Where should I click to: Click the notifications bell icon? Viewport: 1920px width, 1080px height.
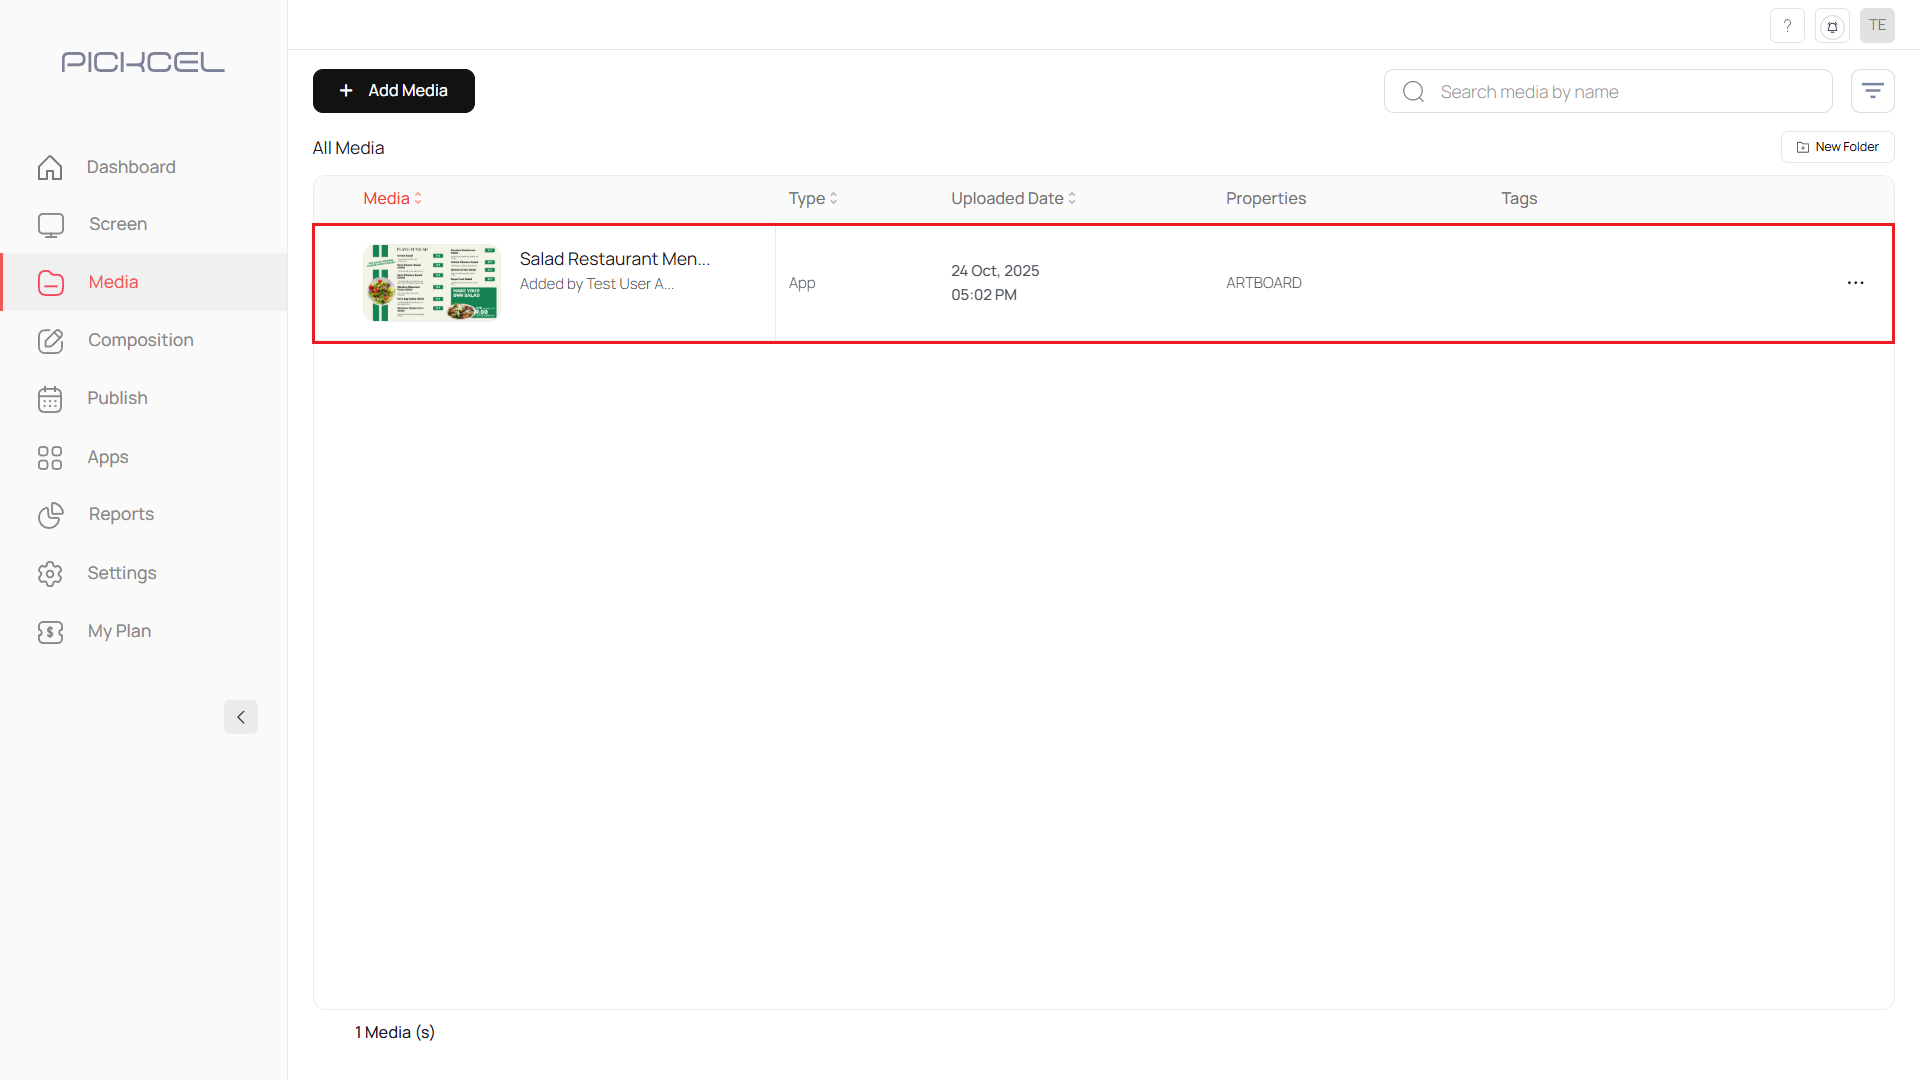tap(1832, 26)
